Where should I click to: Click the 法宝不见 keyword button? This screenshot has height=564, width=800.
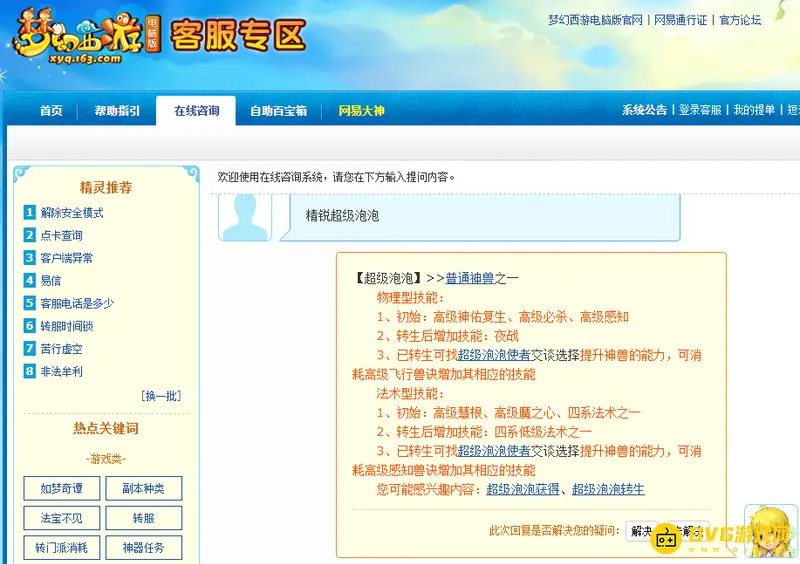point(61,518)
